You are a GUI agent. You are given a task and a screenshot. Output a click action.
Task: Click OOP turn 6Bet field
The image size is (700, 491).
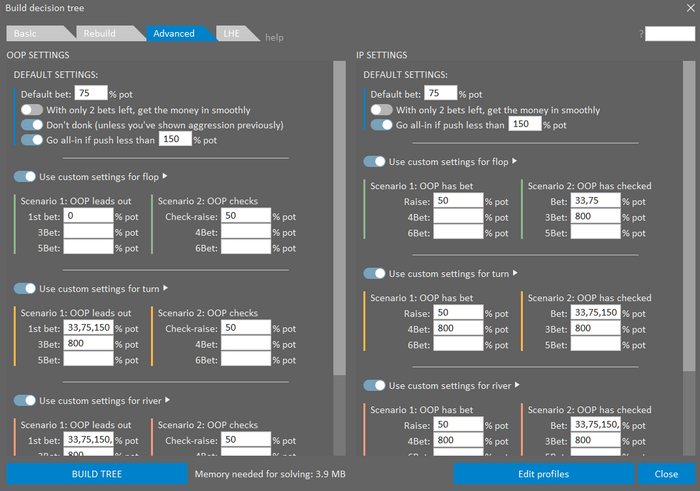pos(246,359)
